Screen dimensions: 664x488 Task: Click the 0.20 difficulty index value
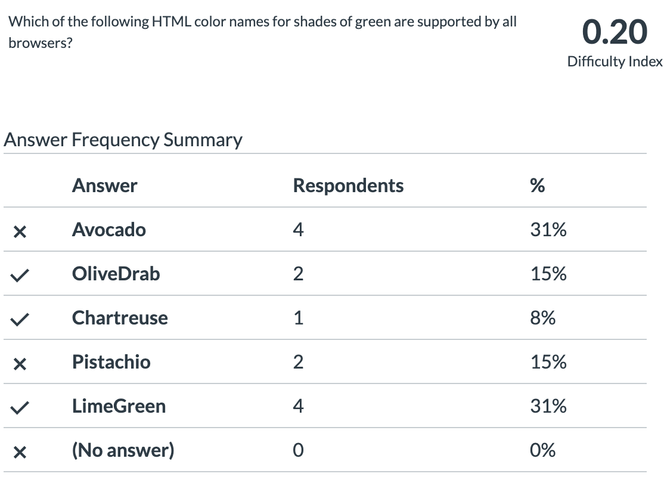(614, 32)
